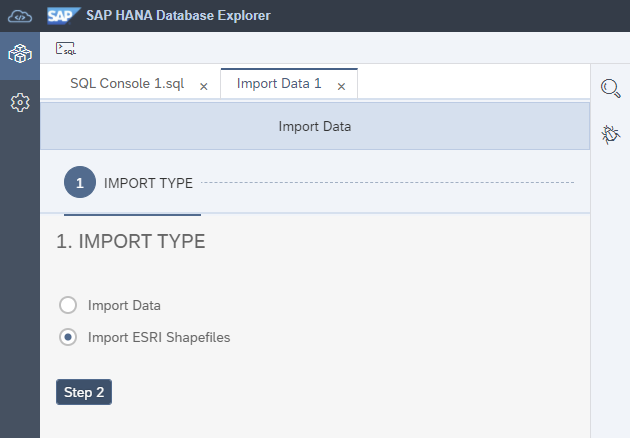This screenshot has height=438, width=630.
Task: Close the Import Data 1 tab
Action: pyautogui.click(x=341, y=86)
